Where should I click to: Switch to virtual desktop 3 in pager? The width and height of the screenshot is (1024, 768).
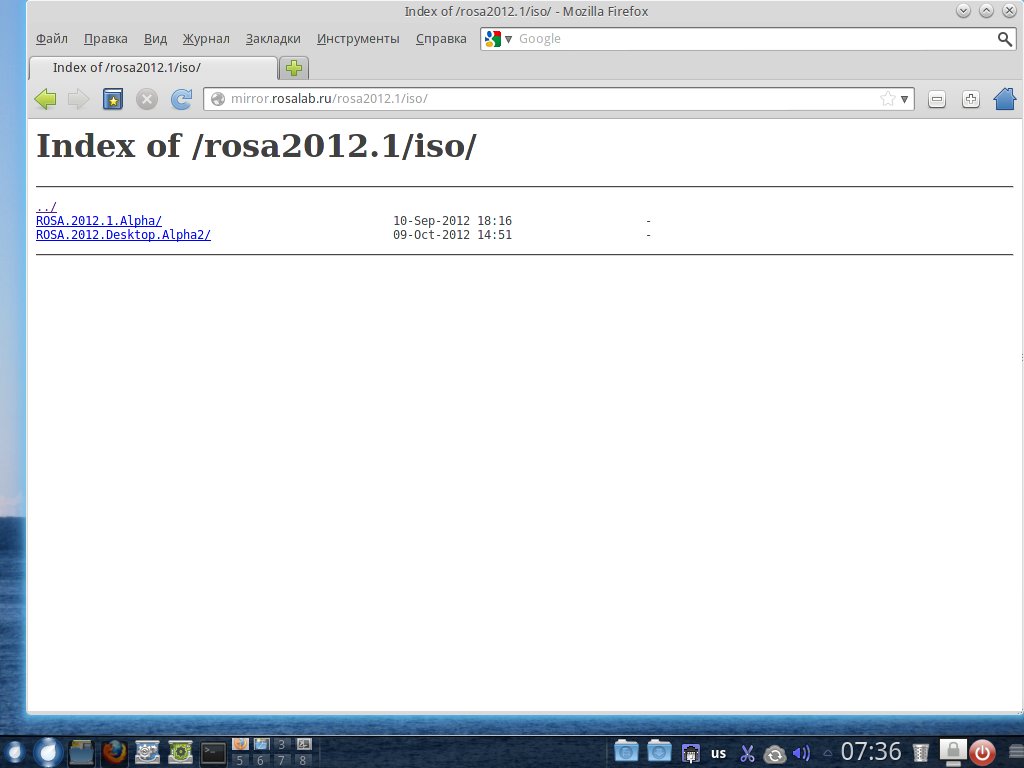pyautogui.click(x=281, y=744)
